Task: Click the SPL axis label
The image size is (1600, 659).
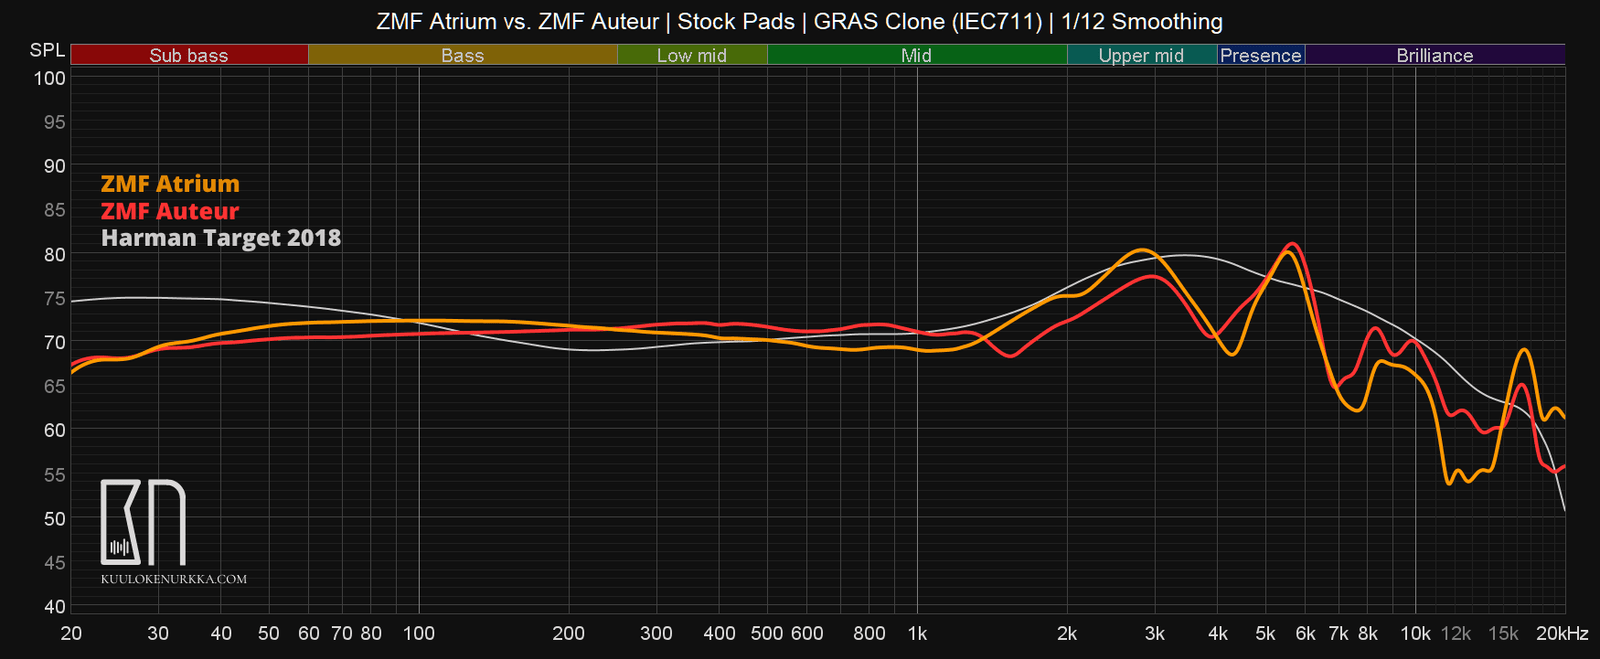Action: coord(47,51)
